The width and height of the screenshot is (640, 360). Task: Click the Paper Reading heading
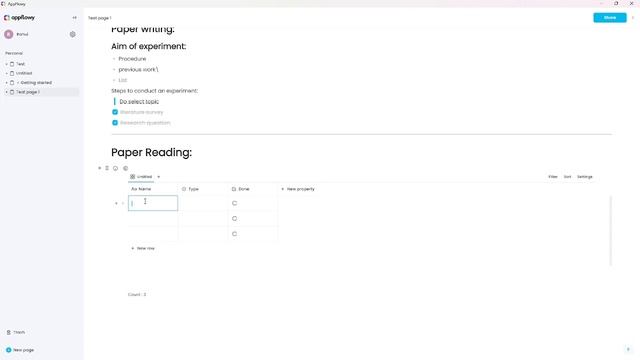151,152
